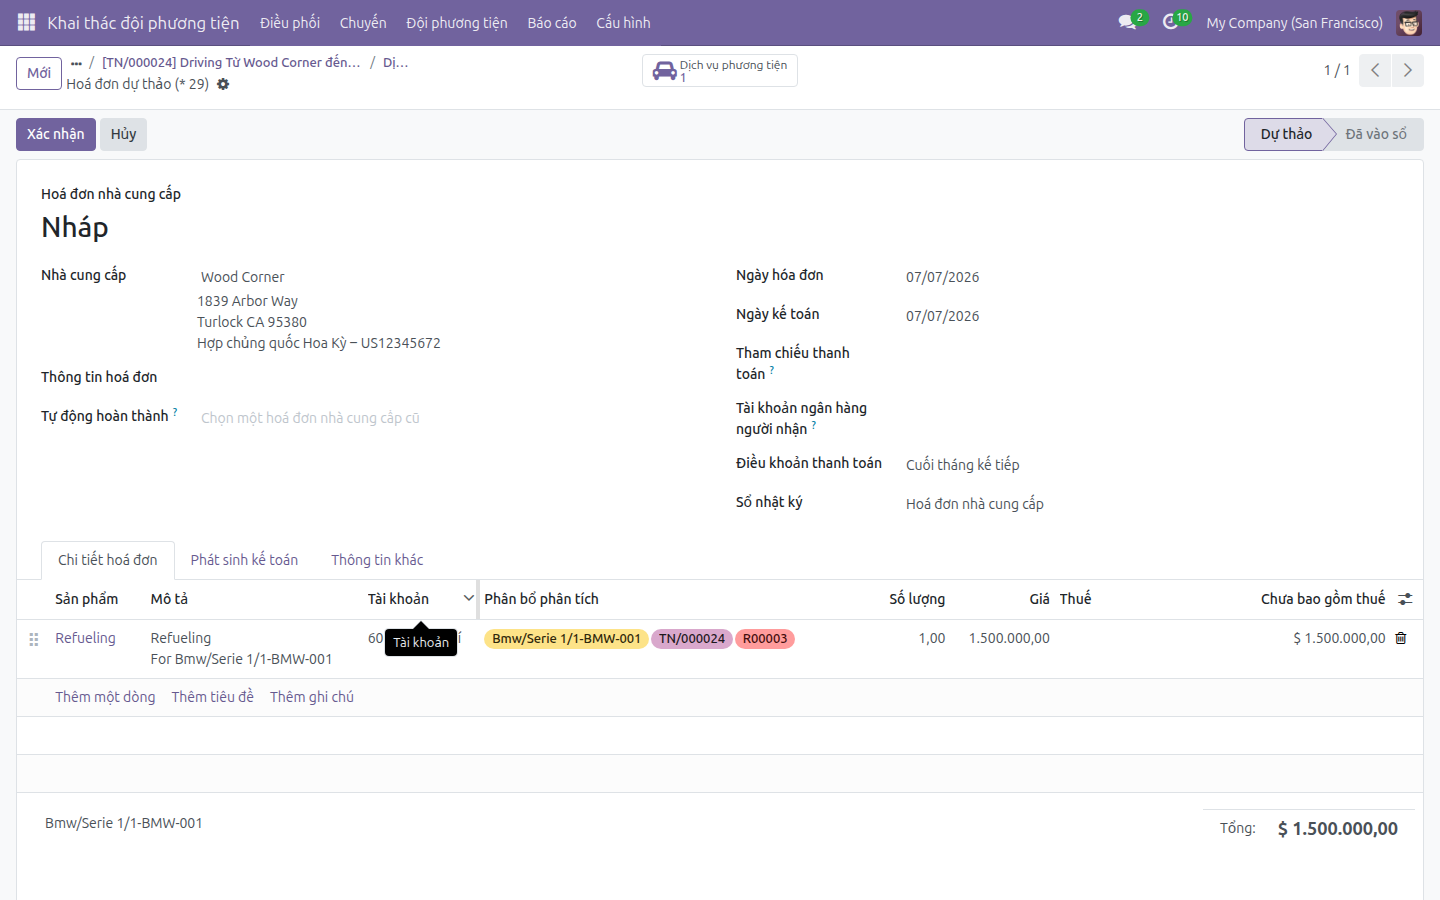This screenshot has width=1440, height=900.
Task: Open the chat messages icon
Action: 1129,22
